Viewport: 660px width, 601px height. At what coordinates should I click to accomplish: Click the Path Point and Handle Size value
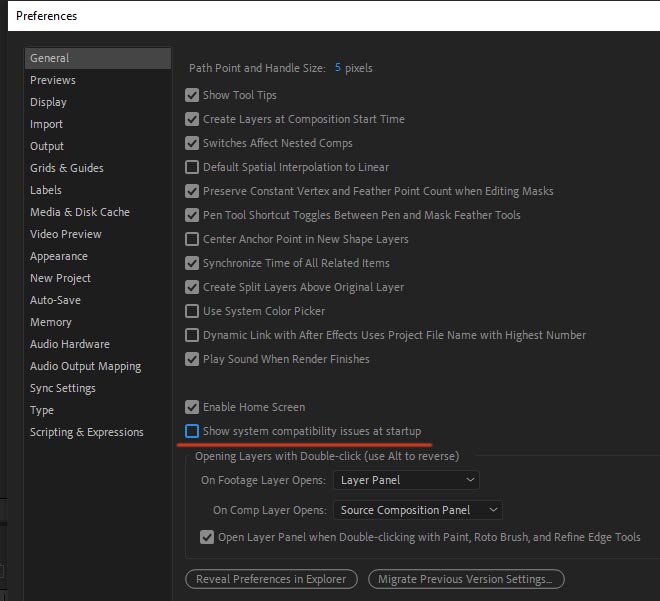coord(338,68)
